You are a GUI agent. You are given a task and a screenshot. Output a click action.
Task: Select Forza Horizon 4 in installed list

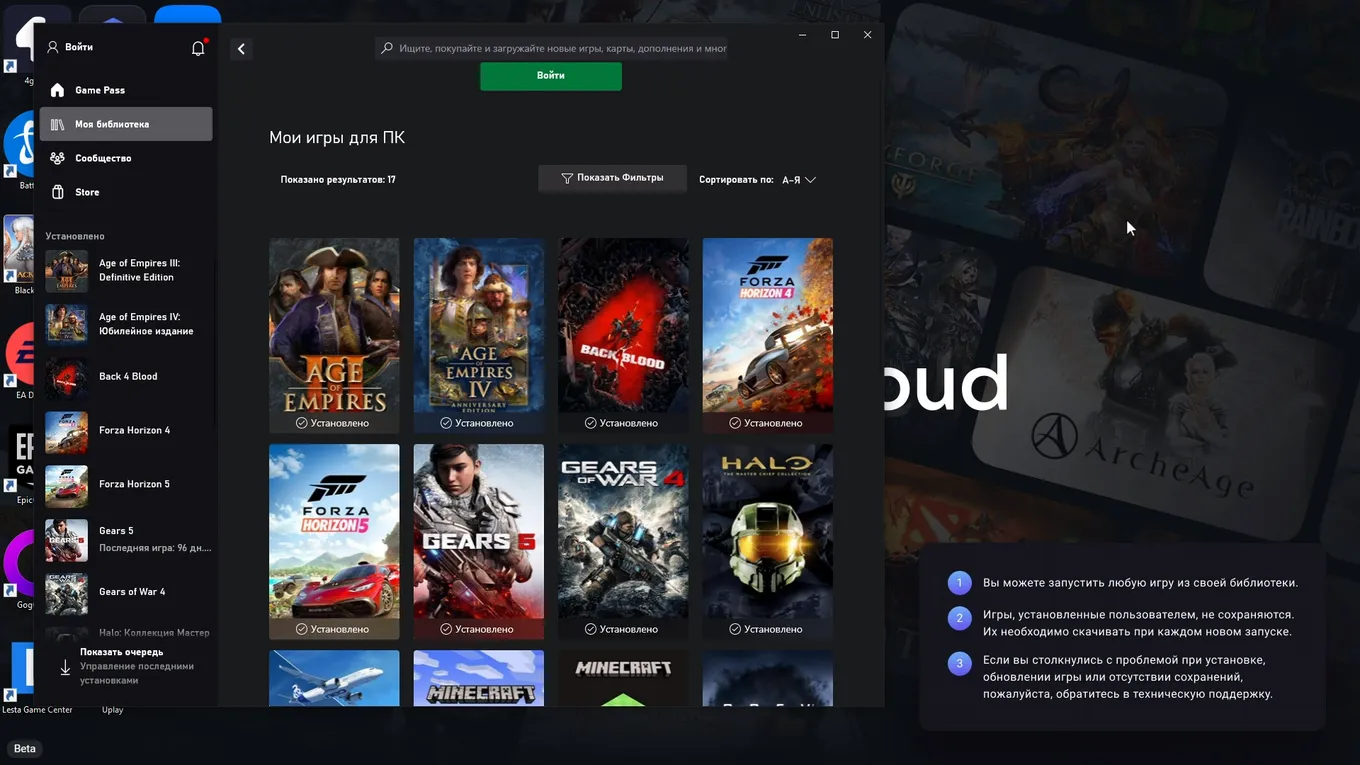tap(134, 431)
